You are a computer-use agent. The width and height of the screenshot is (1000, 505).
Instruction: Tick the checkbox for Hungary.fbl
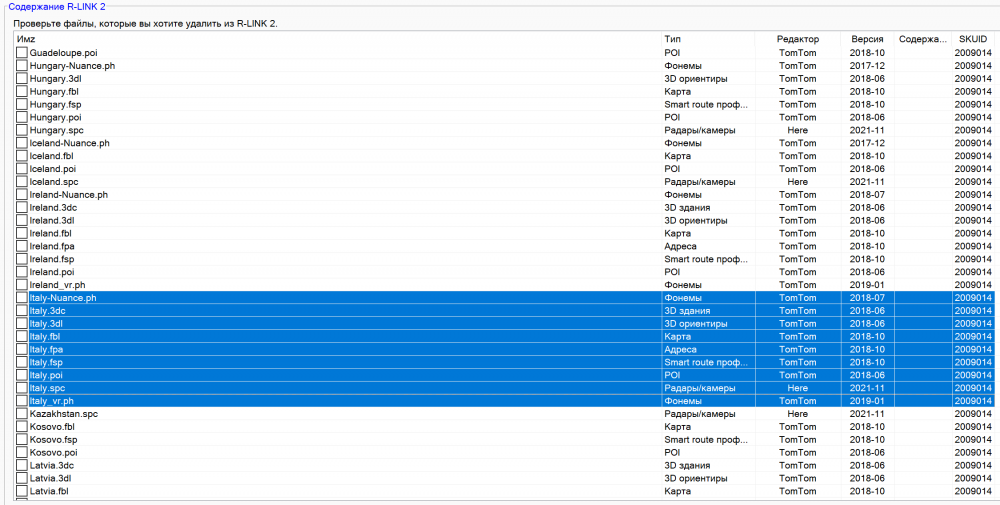point(22,92)
